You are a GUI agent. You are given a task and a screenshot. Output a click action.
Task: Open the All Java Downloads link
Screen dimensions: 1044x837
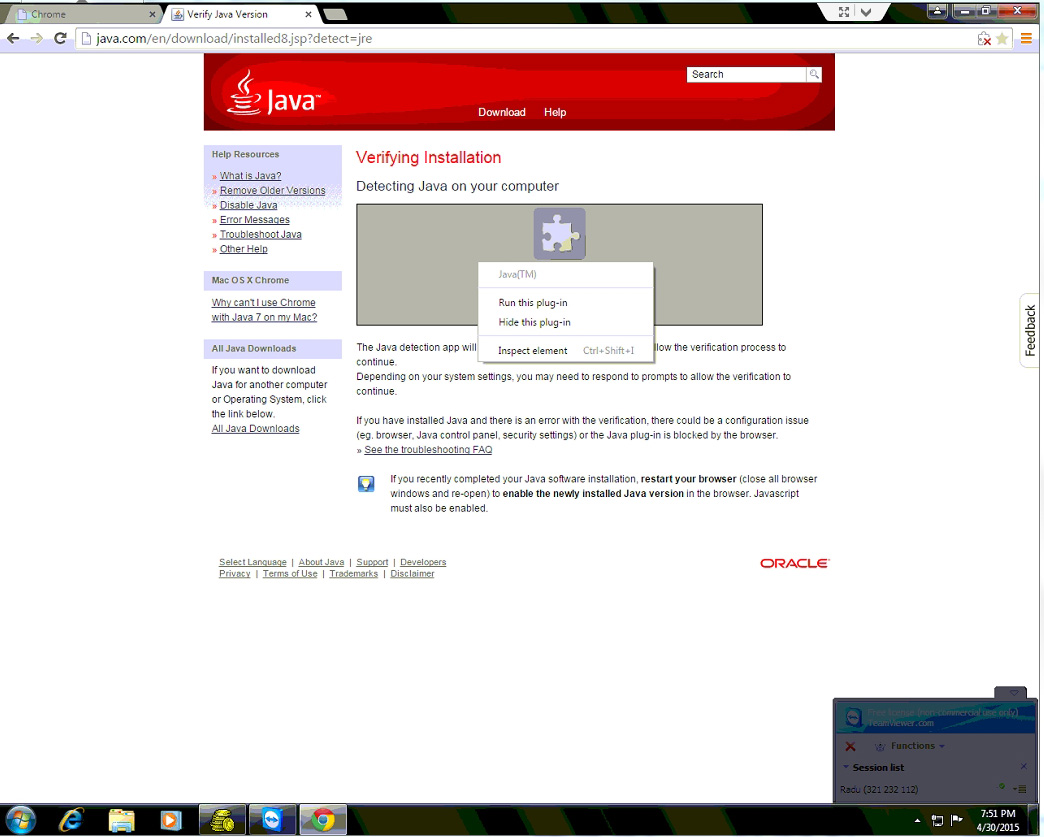click(255, 429)
